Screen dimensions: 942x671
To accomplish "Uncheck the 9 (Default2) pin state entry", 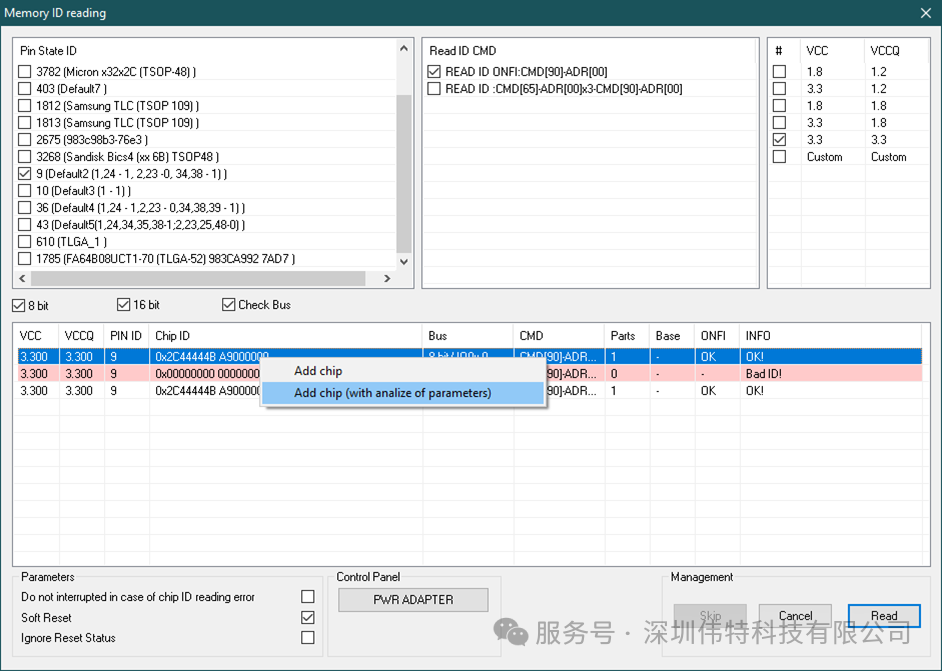I will (25, 174).
